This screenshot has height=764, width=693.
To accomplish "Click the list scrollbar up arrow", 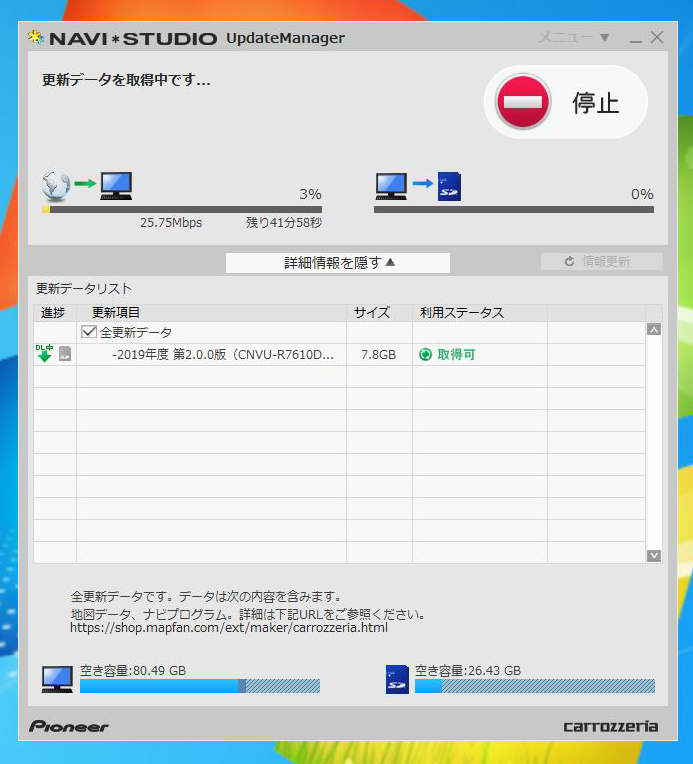I will tap(654, 329).
